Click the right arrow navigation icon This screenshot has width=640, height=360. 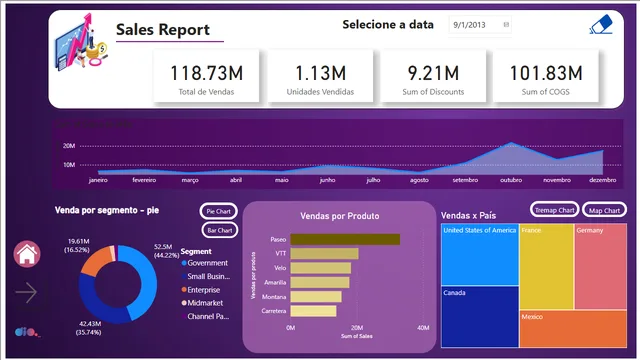(x=27, y=292)
